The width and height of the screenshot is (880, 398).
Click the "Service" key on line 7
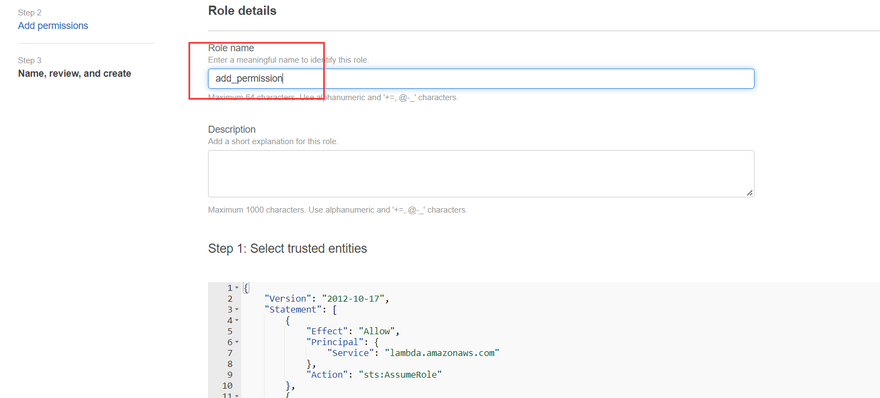click(350, 353)
